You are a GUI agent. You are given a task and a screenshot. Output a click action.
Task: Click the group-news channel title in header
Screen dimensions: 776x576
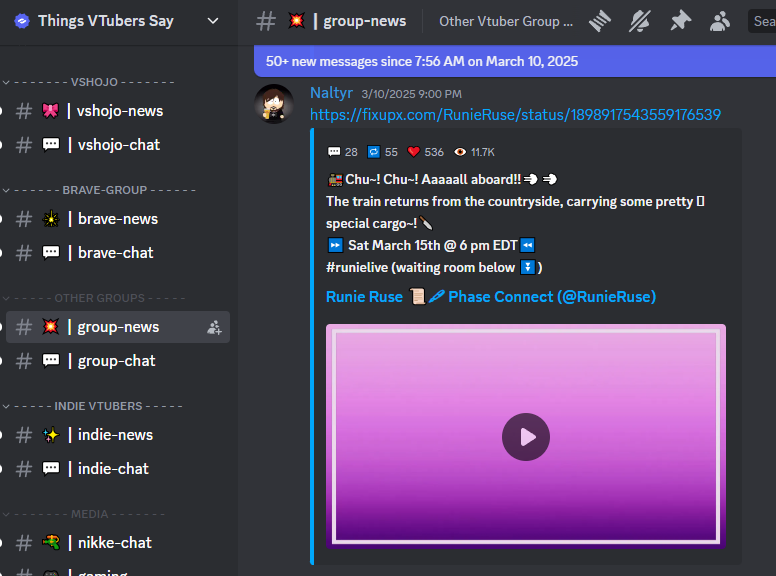tap(365, 21)
